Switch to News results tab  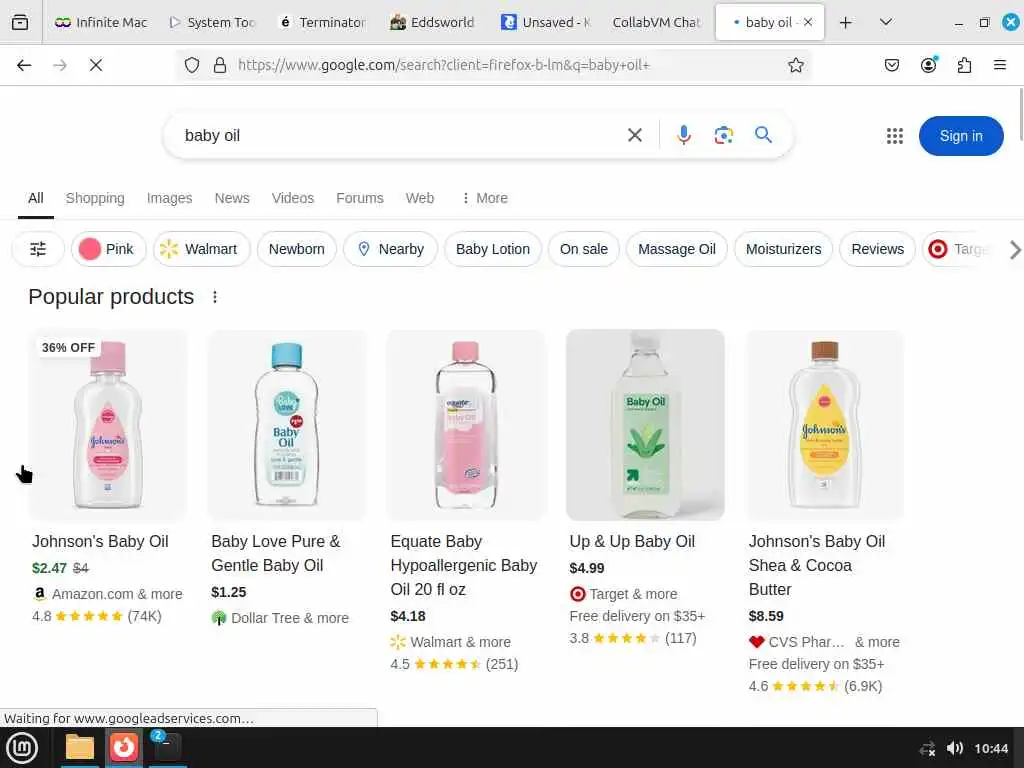tap(232, 198)
